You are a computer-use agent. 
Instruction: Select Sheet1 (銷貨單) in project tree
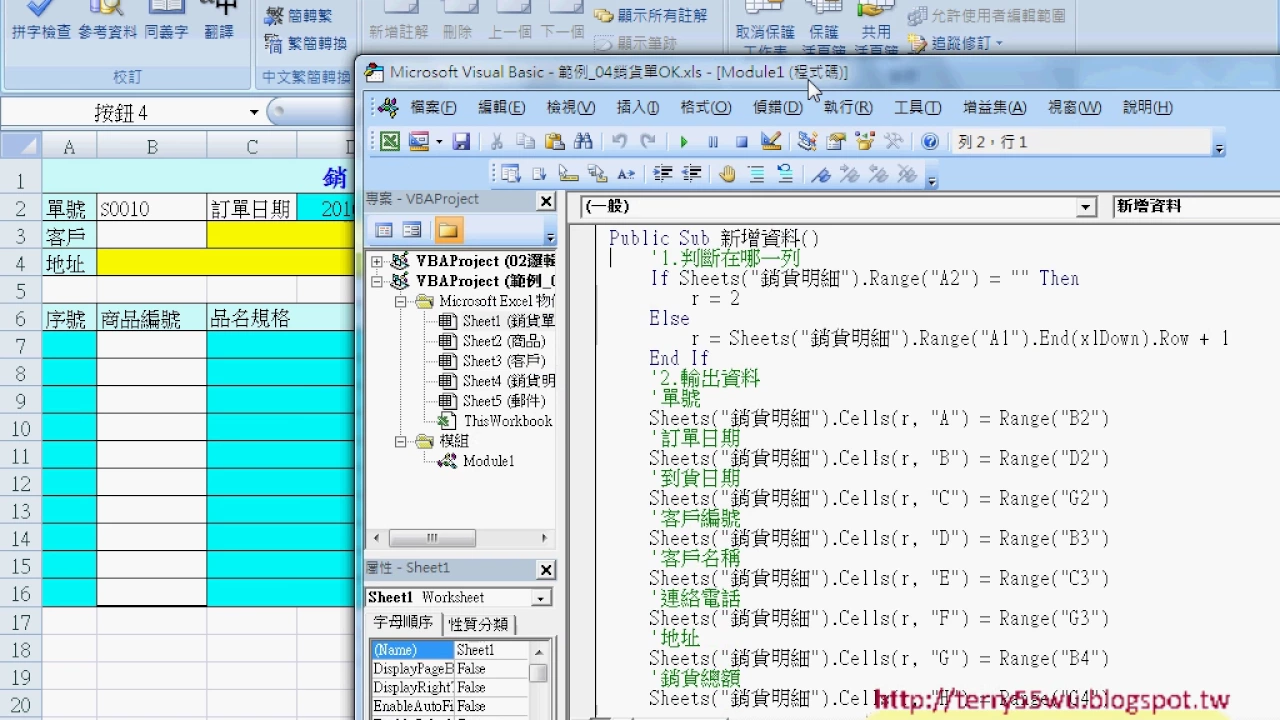[x=507, y=321]
